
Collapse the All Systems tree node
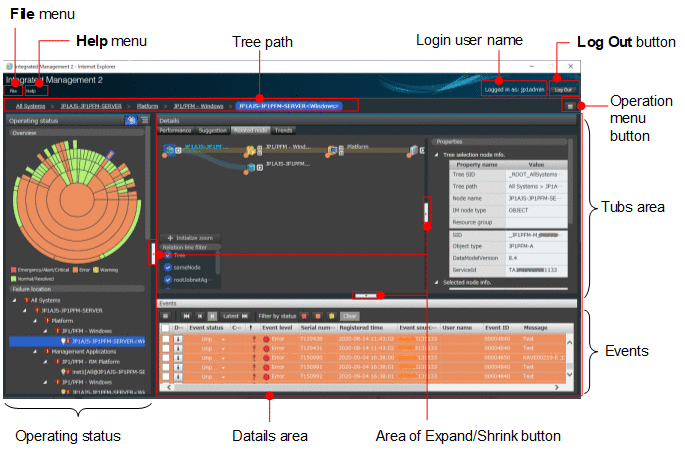tap(15, 300)
